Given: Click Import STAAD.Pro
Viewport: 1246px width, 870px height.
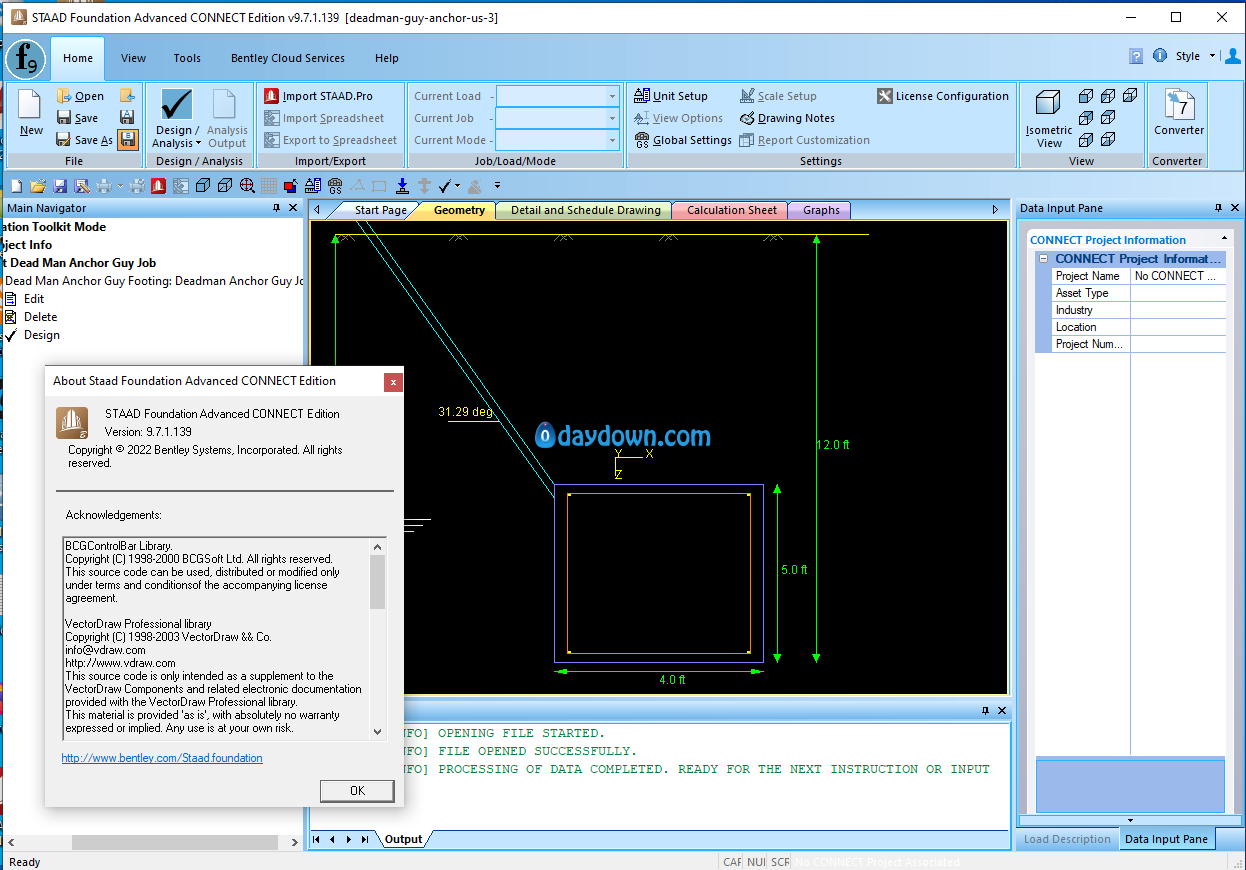Looking at the screenshot, I should click(319, 96).
